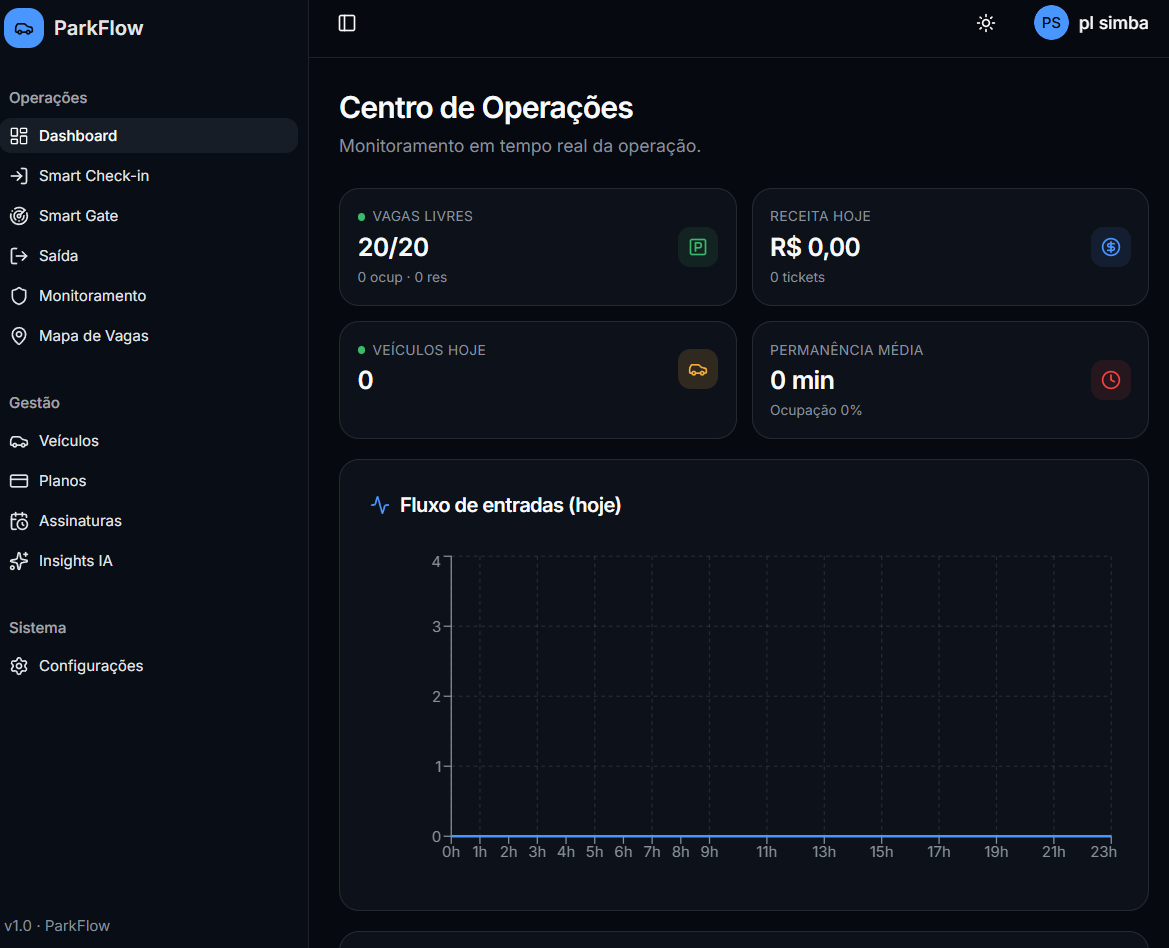This screenshot has height=948, width=1169.
Task: Click the 0 min value
Action: 802,381
